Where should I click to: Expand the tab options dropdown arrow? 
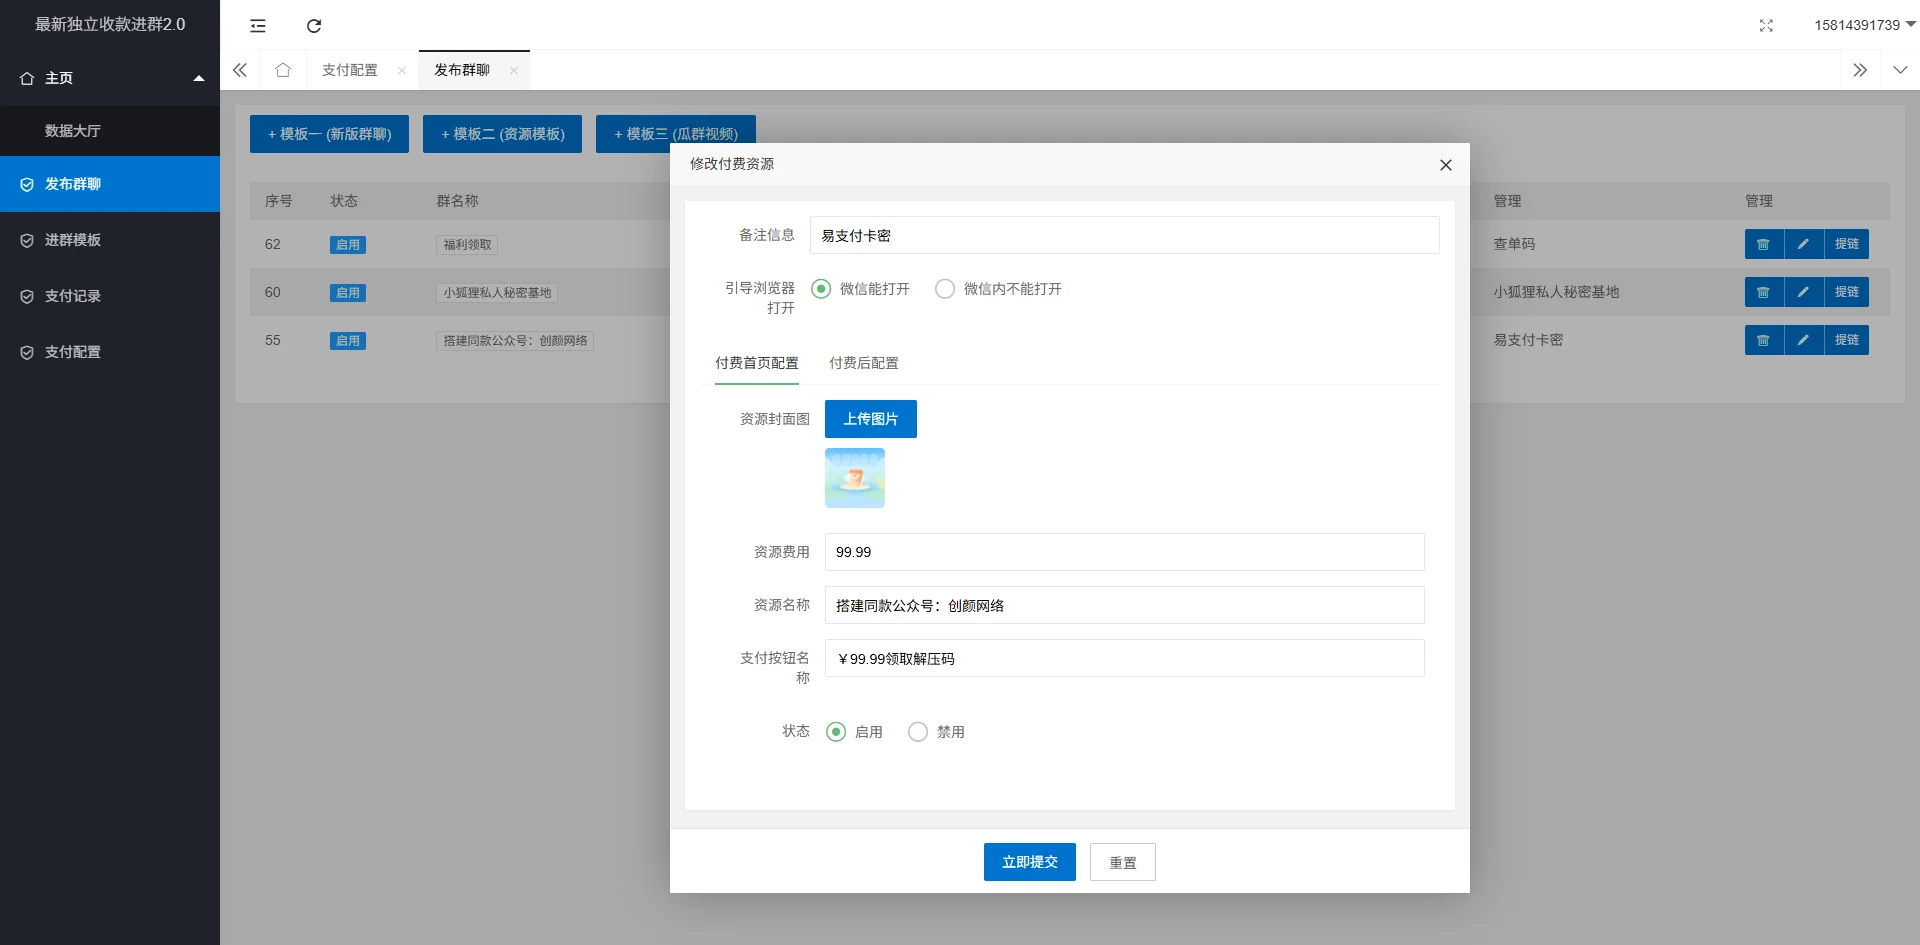(x=1900, y=70)
